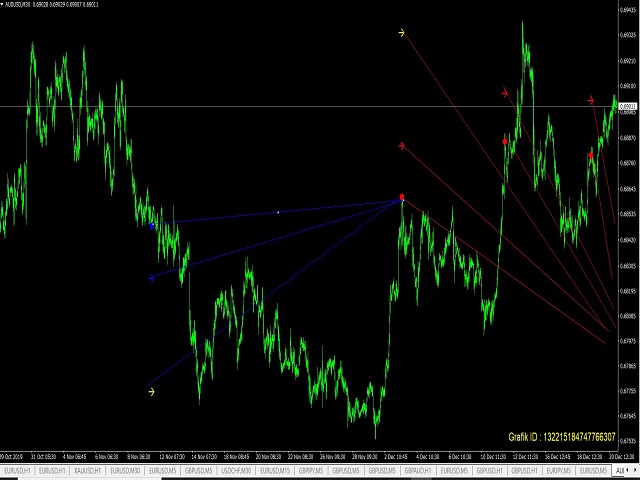Click the '4 Nov 06:45' time label
This screenshot has height=480, width=640.
74,456
